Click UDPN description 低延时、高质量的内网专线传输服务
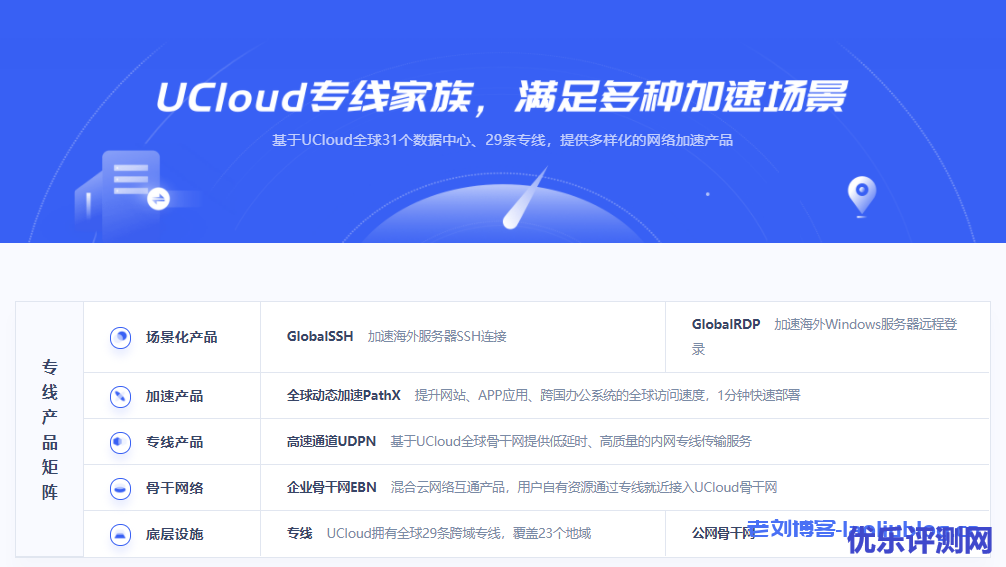The width and height of the screenshot is (1006, 567). [570, 442]
